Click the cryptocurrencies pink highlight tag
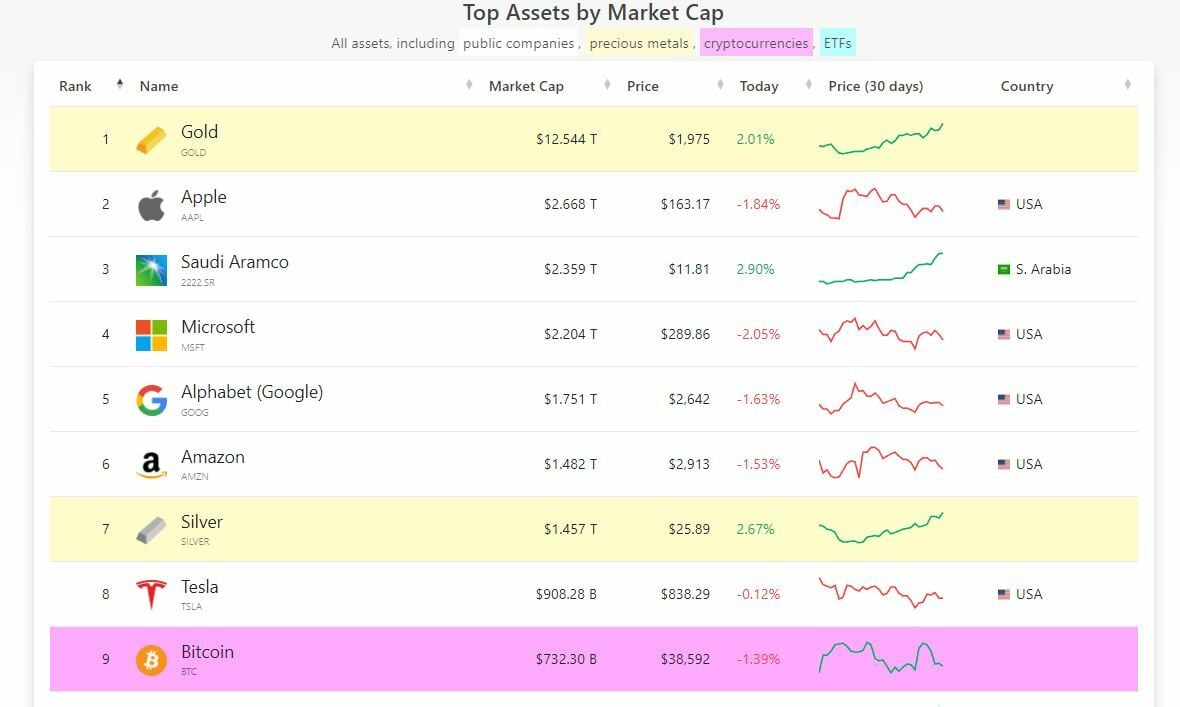The image size is (1180, 707). coord(755,44)
